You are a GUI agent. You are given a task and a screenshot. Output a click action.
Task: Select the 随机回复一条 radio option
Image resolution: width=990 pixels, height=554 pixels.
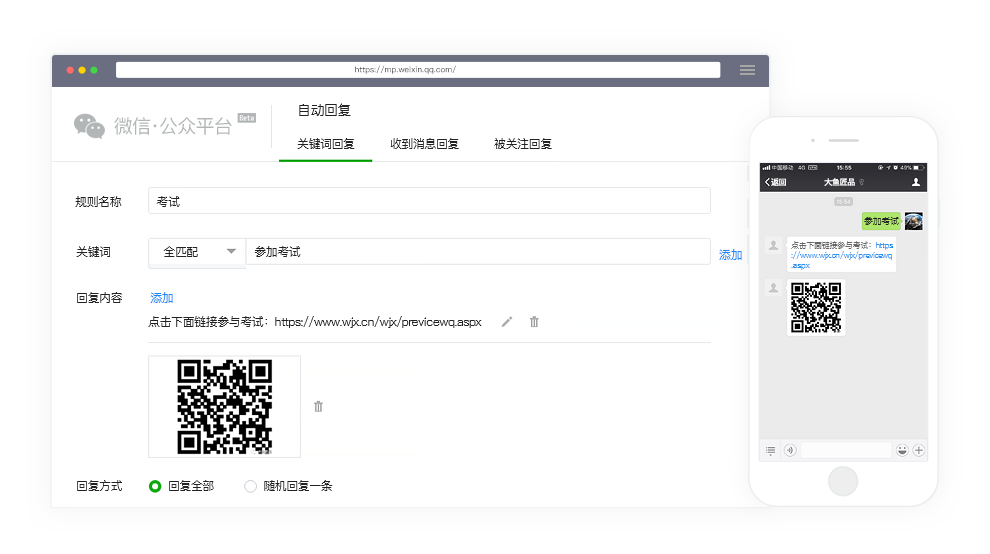(x=251, y=486)
